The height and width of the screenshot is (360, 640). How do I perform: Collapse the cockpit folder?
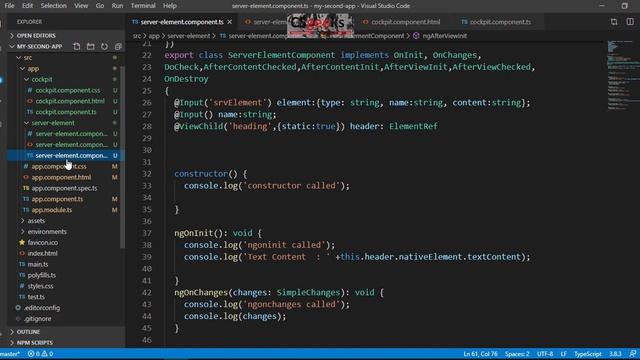coord(42,79)
